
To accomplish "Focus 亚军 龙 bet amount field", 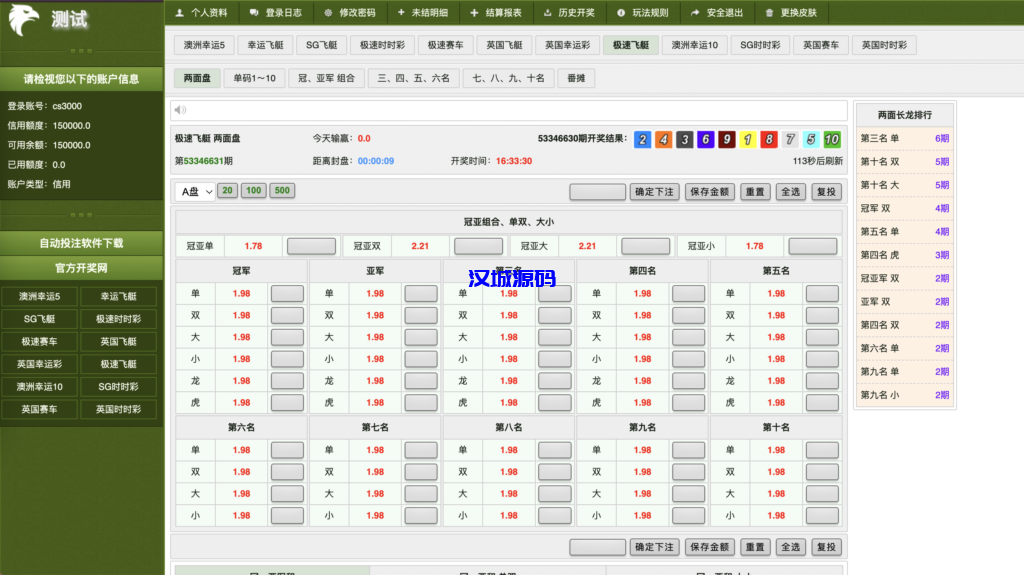I will [x=421, y=381].
